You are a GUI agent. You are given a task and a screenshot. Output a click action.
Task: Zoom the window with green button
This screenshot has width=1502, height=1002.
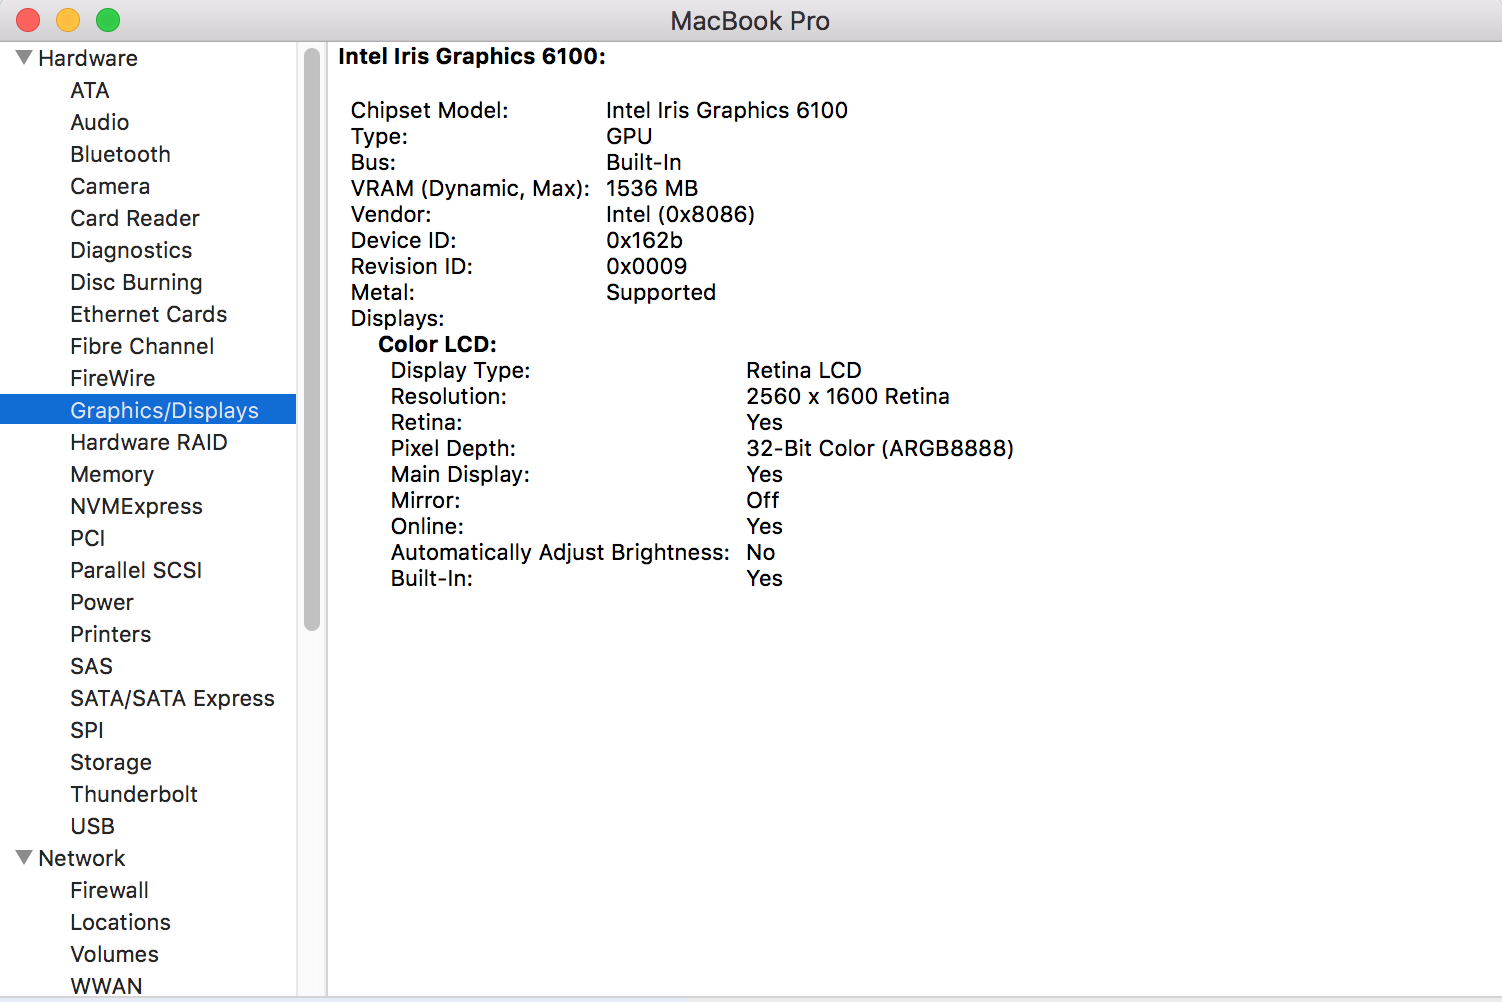pyautogui.click(x=108, y=20)
